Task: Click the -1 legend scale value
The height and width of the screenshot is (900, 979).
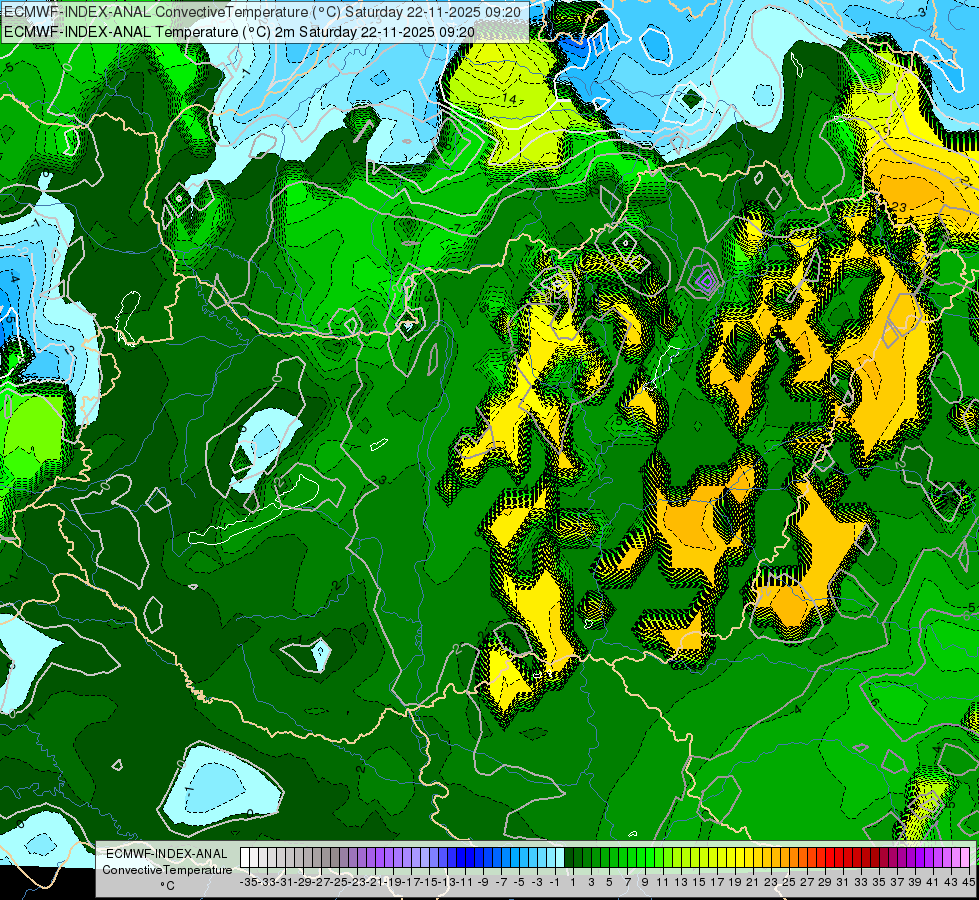Action: click(x=554, y=882)
